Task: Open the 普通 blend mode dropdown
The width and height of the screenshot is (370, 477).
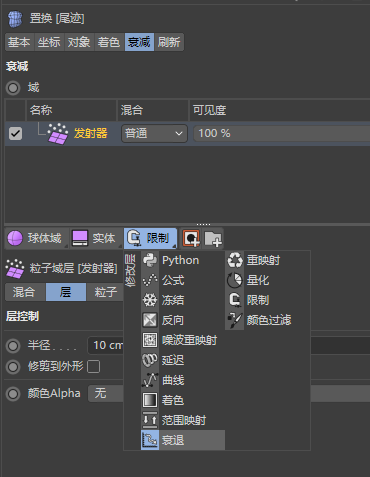Action: 154,134
